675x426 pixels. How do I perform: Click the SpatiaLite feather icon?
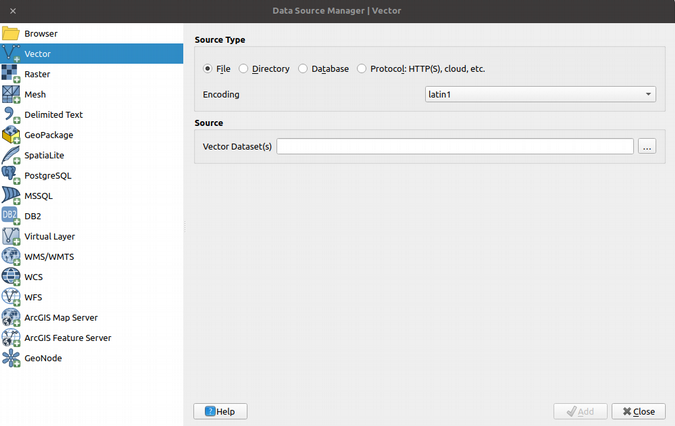tap(11, 155)
